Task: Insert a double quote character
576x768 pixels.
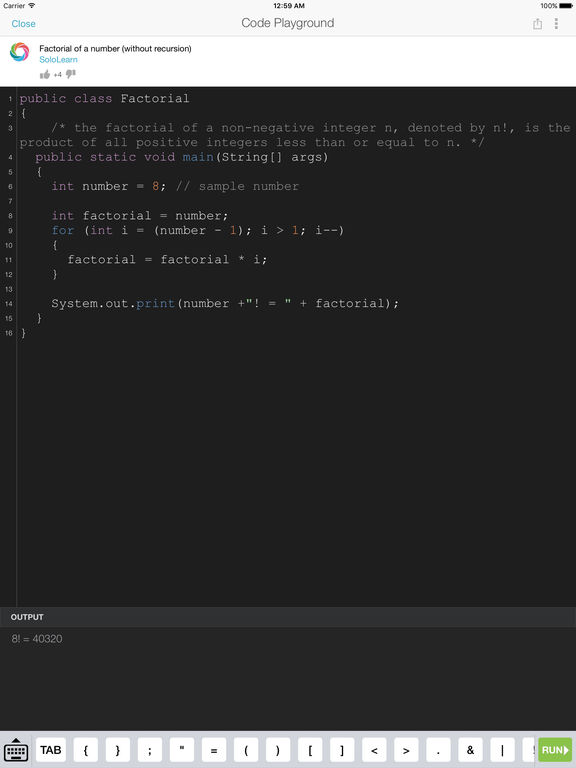Action: point(182,750)
